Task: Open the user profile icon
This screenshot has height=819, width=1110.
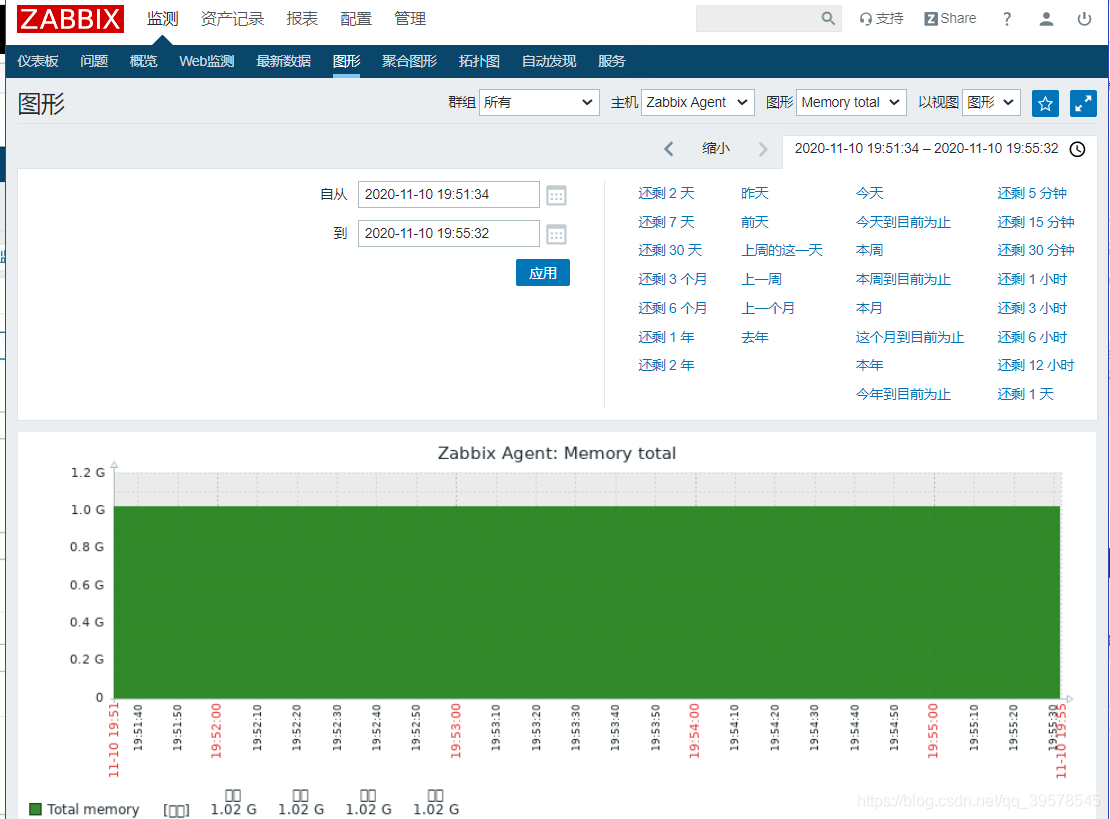Action: (x=1046, y=19)
